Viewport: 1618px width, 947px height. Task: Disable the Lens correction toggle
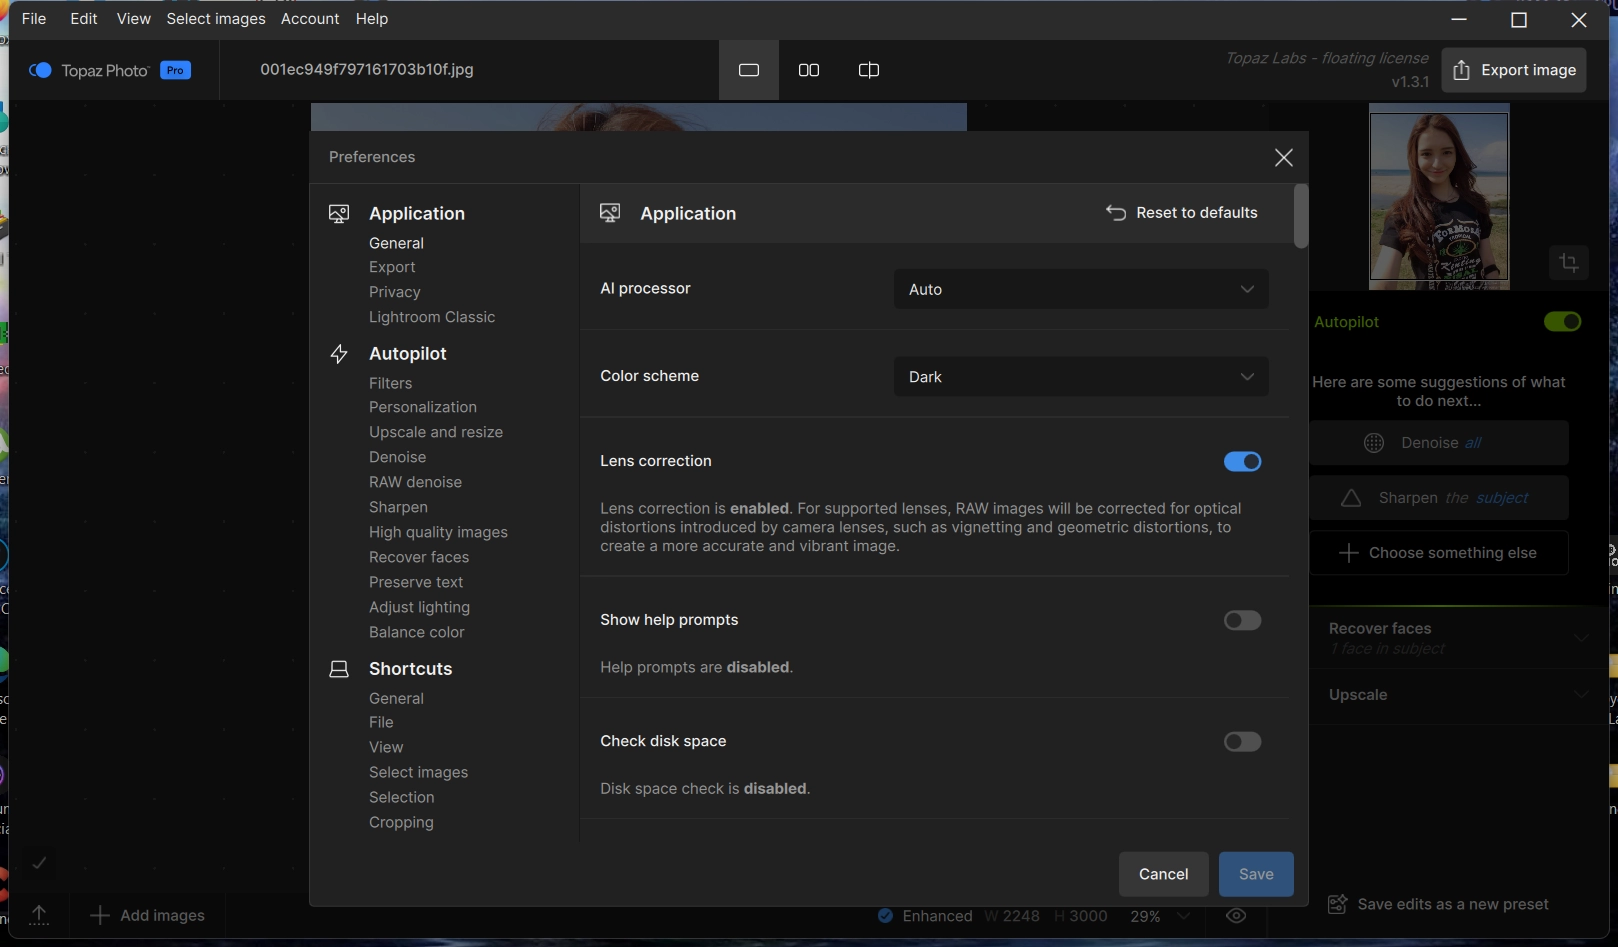pyautogui.click(x=1242, y=461)
